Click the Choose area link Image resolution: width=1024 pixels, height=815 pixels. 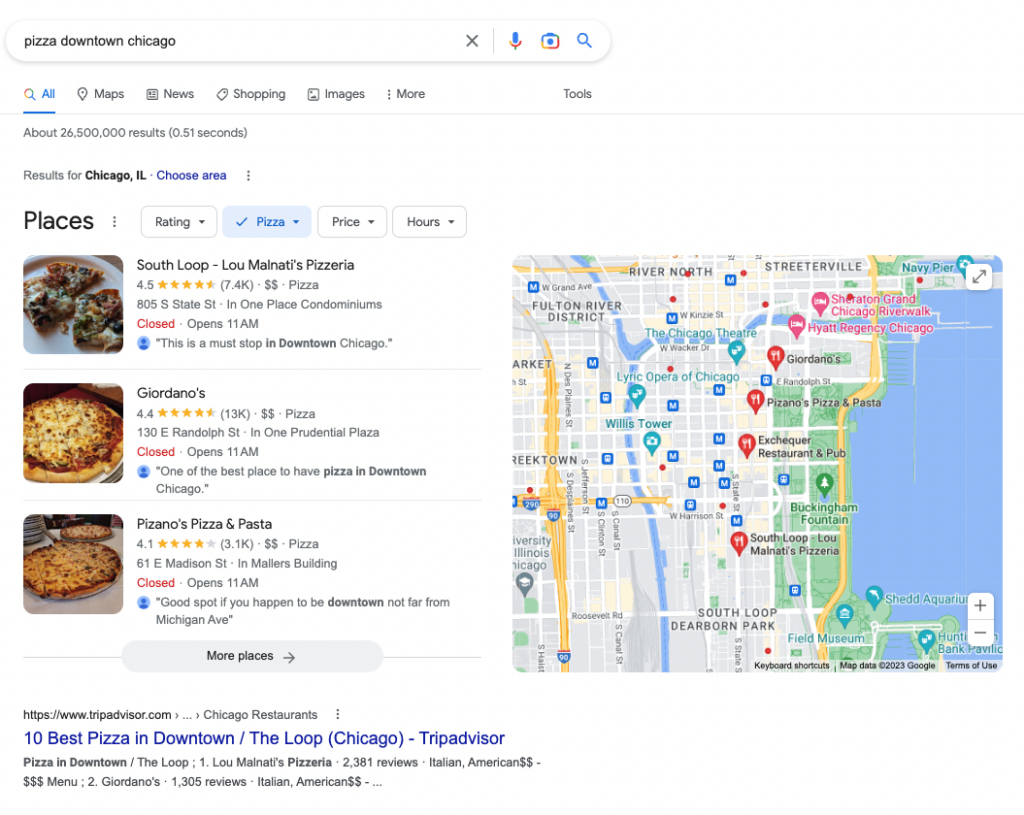191,176
